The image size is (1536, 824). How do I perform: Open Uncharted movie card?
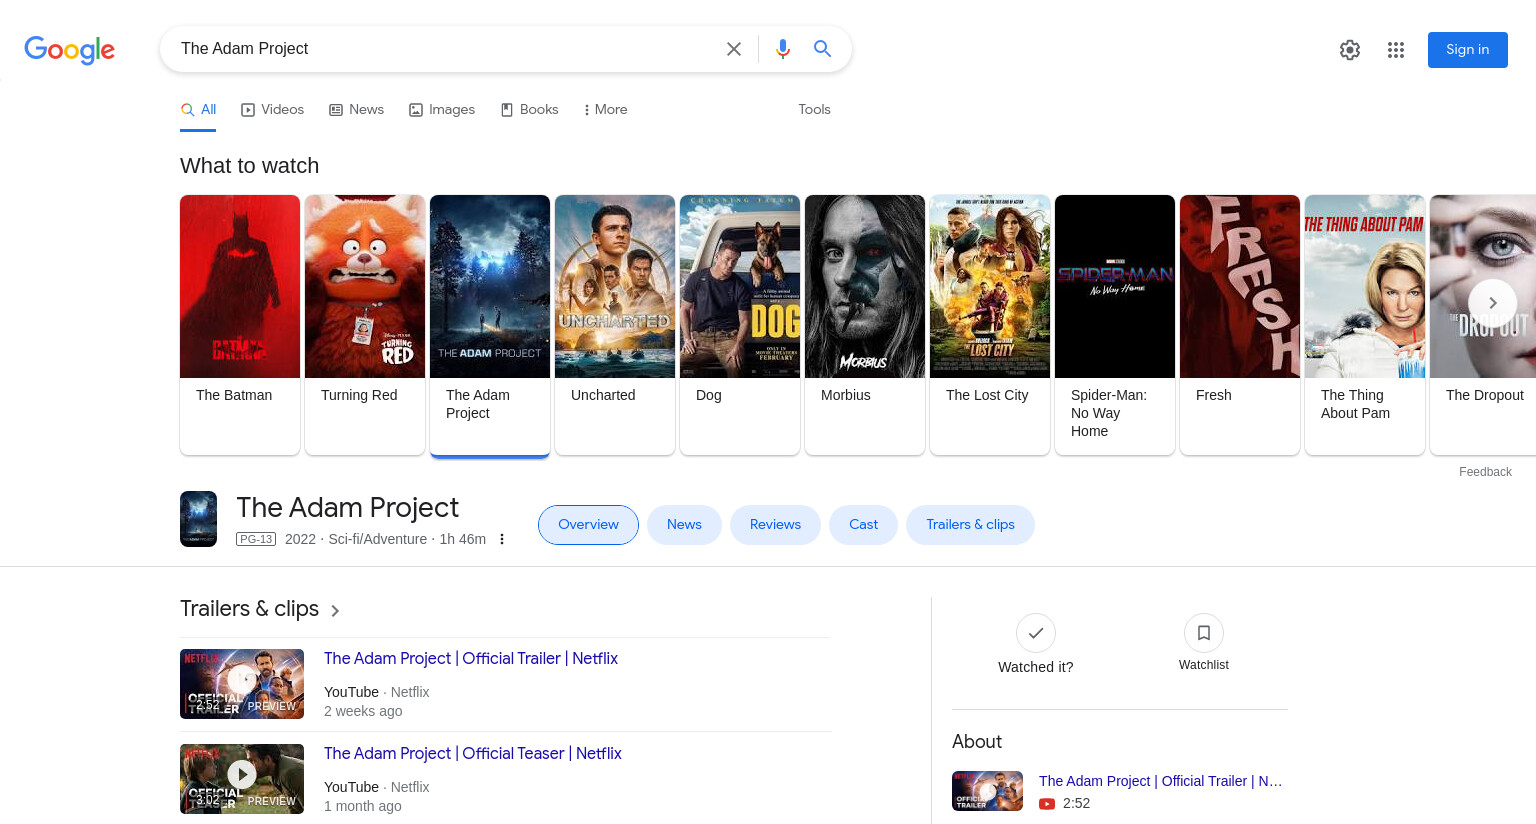click(x=615, y=325)
